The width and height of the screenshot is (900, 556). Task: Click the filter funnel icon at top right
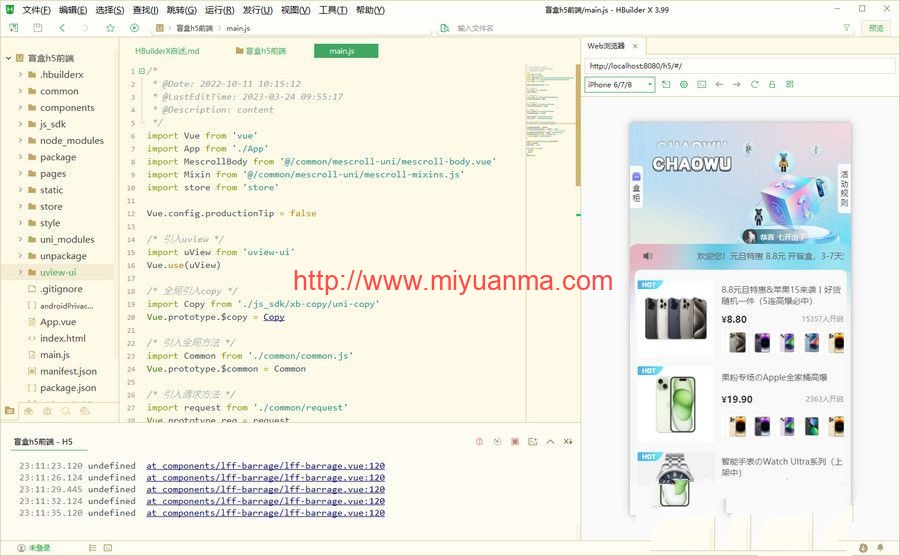click(847, 28)
